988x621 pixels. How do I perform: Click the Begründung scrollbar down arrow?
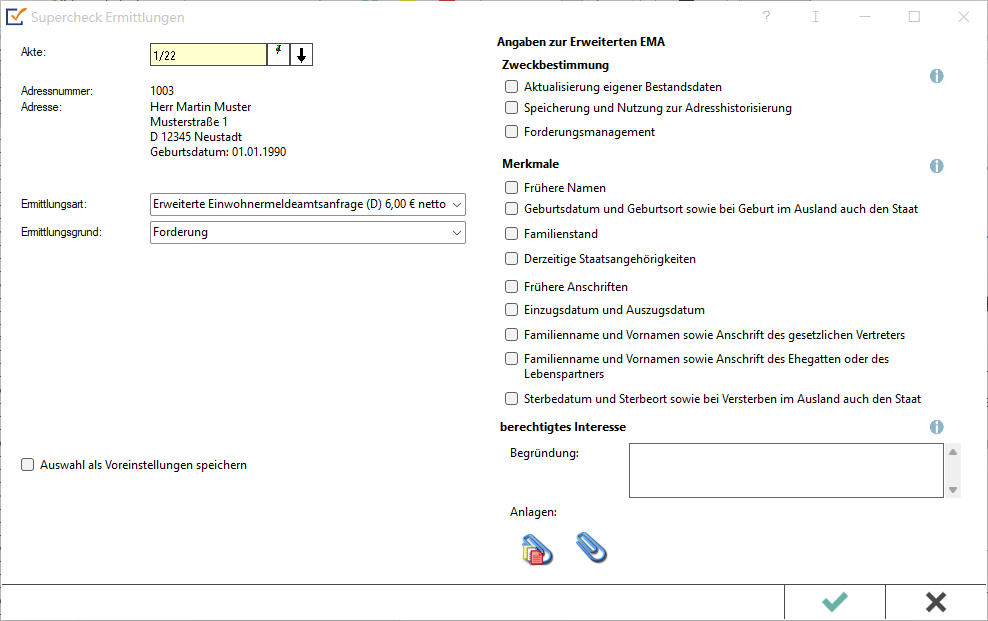point(953,489)
